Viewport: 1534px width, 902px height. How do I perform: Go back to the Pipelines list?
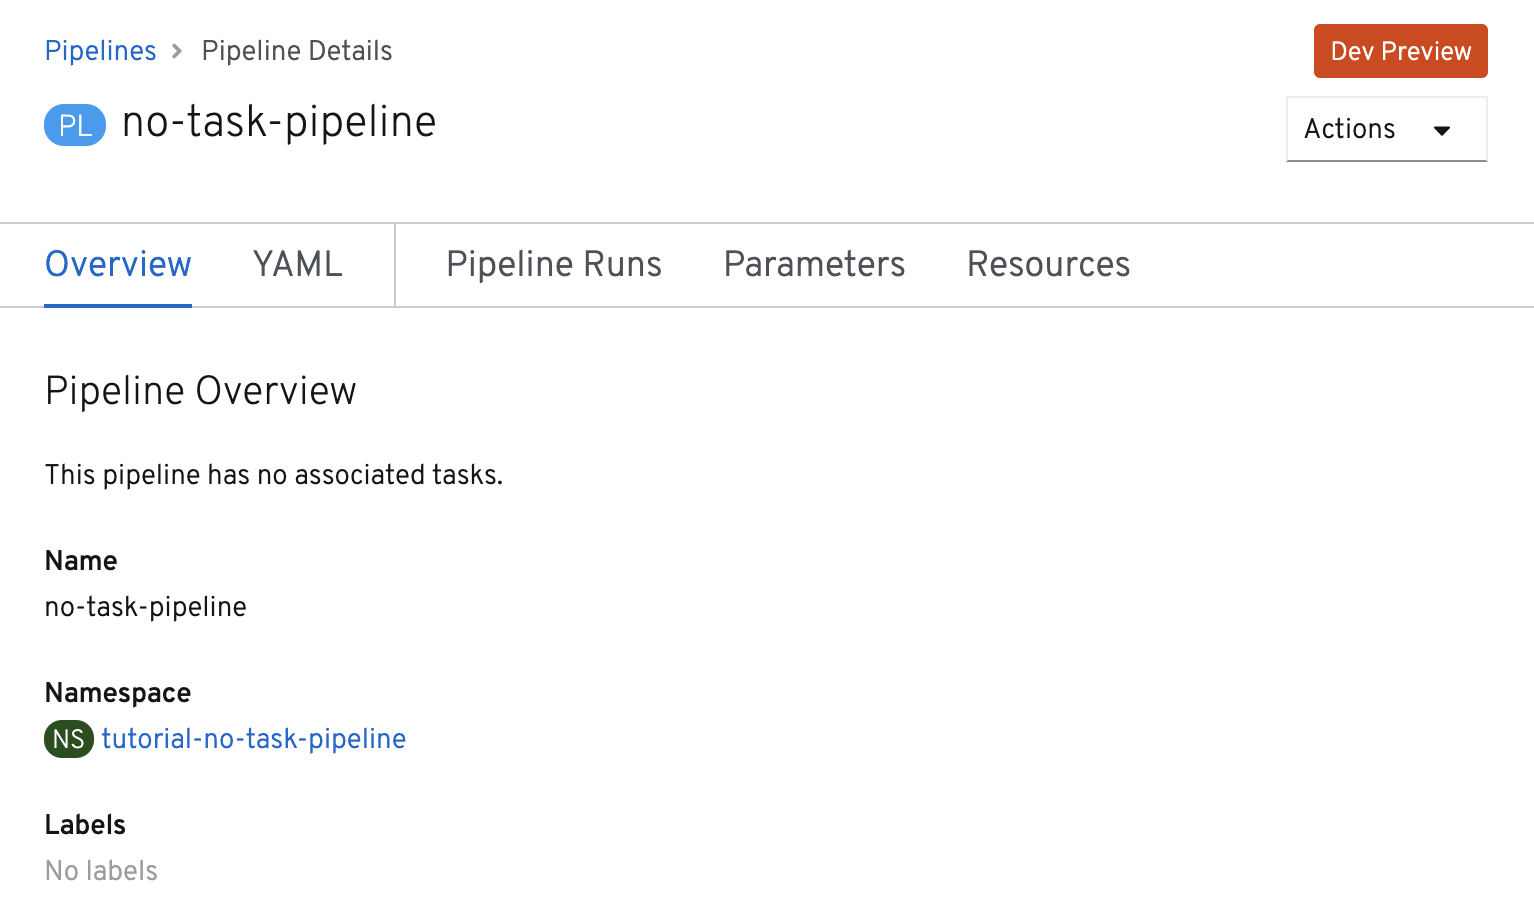(101, 51)
